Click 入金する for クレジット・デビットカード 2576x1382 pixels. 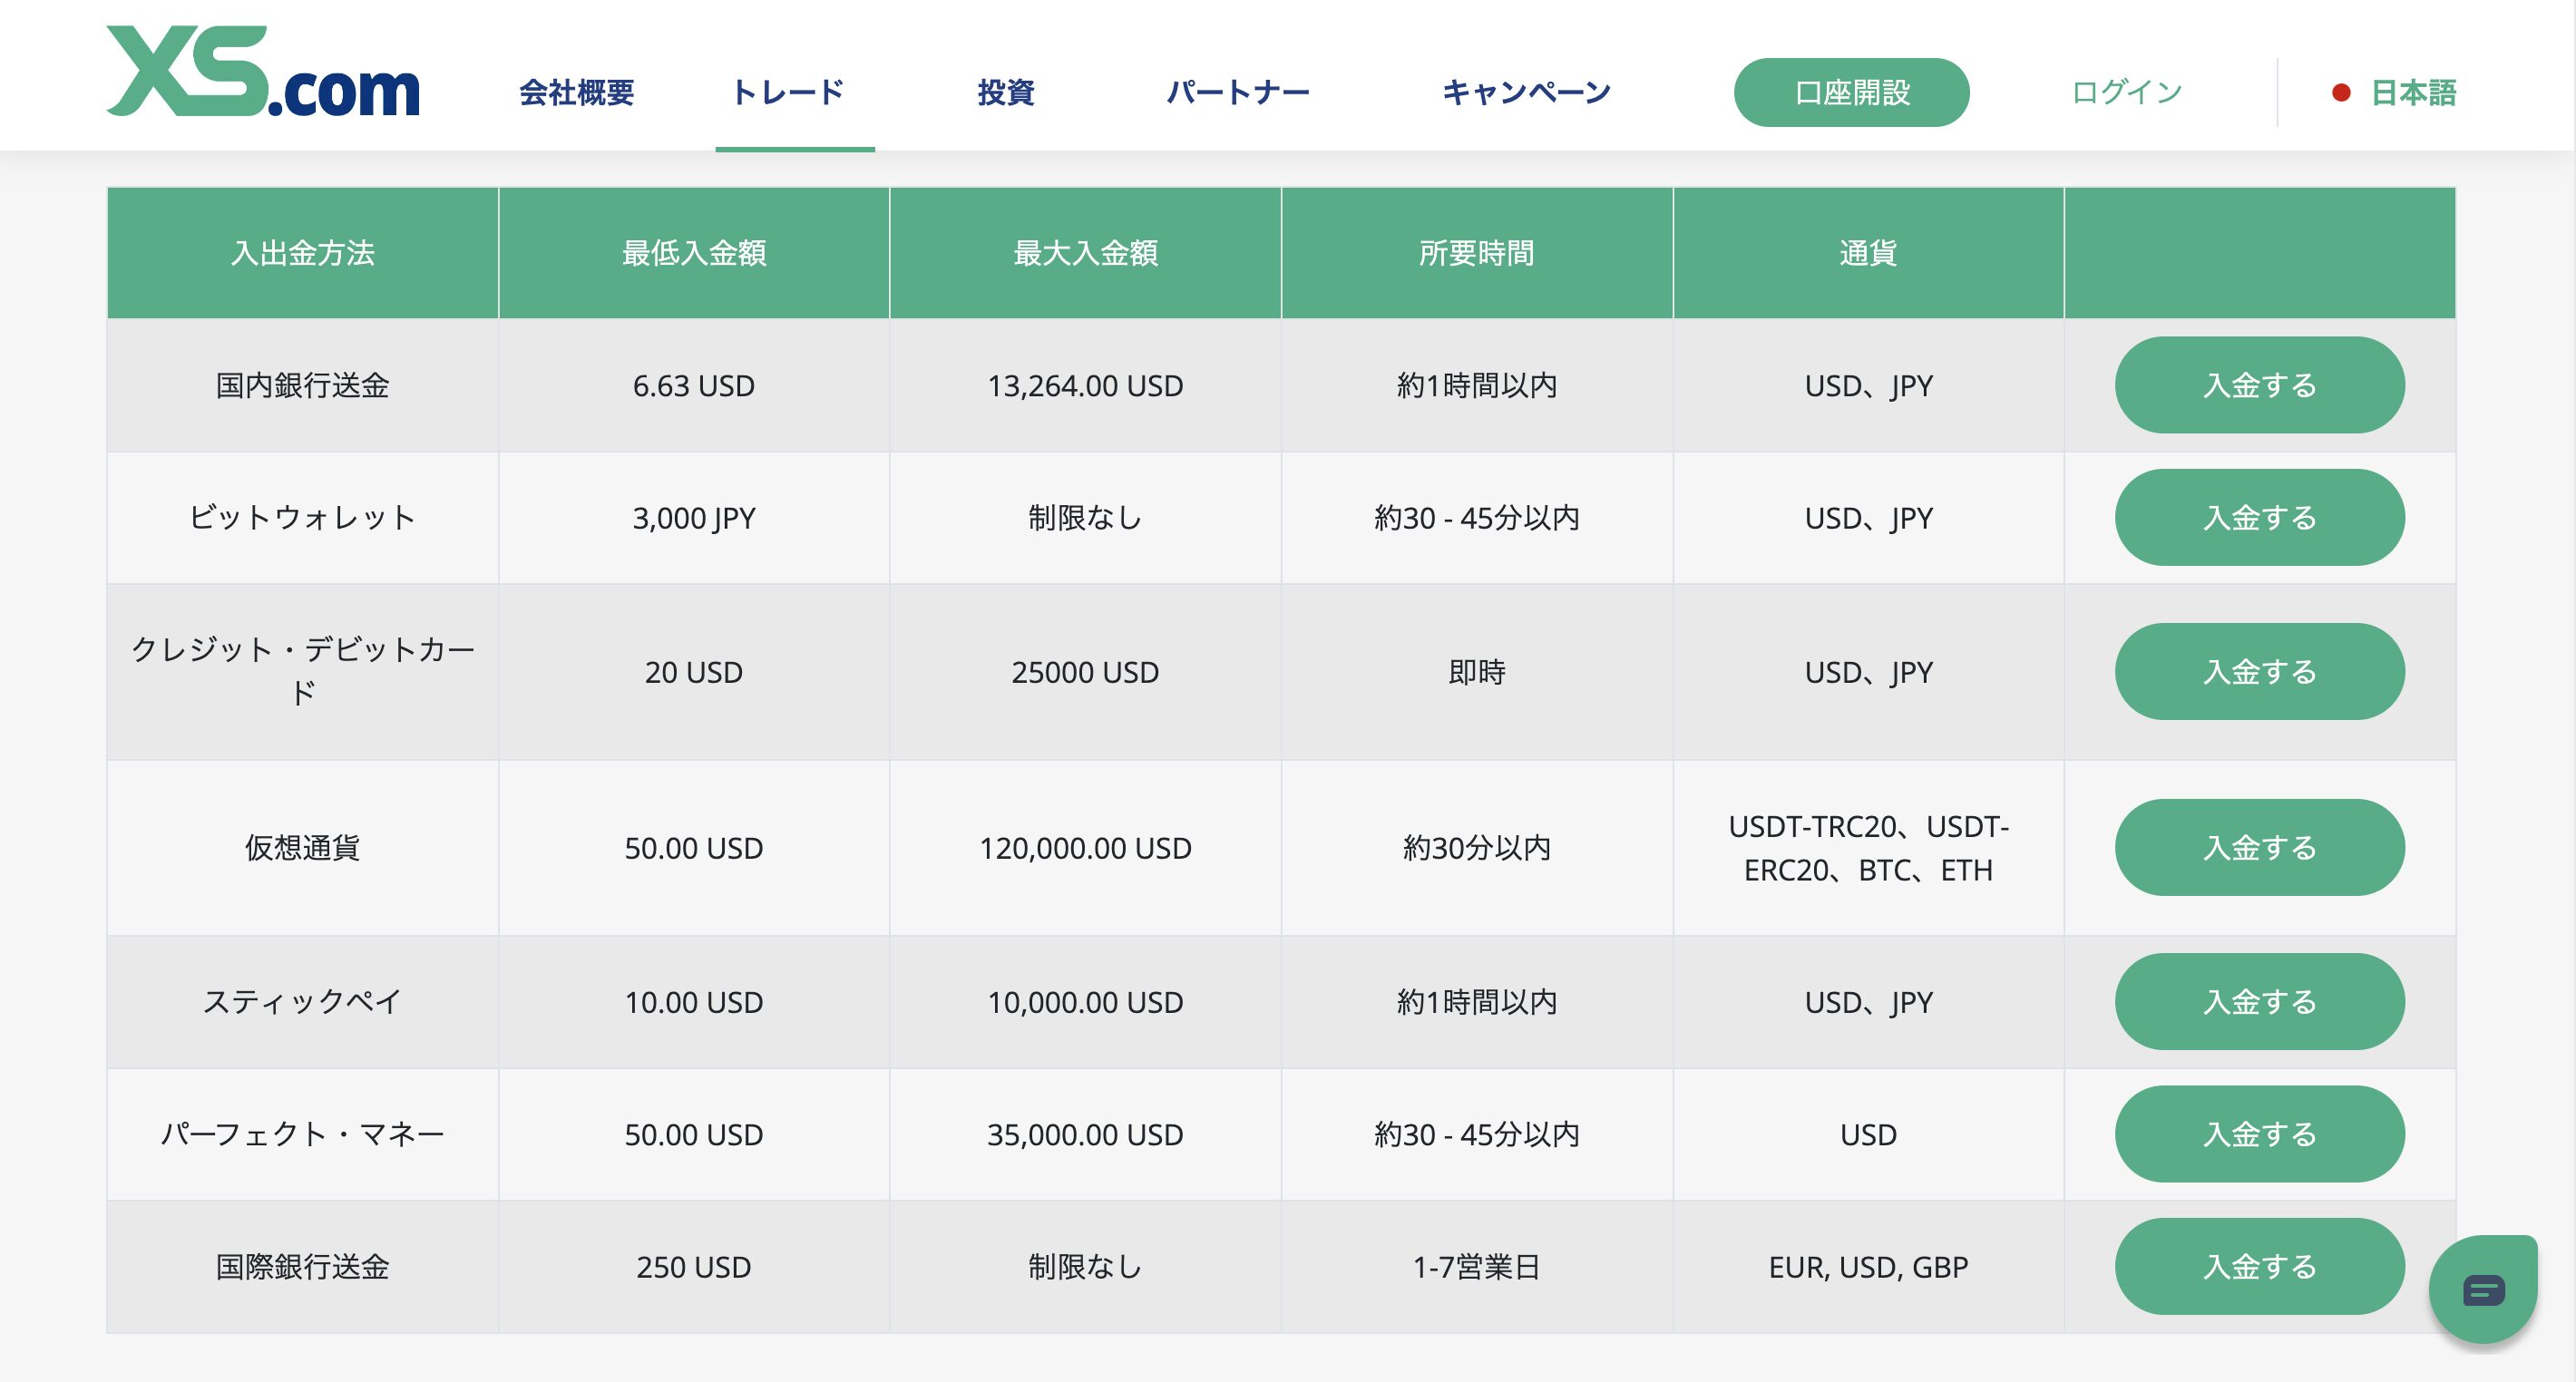point(2259,672)
